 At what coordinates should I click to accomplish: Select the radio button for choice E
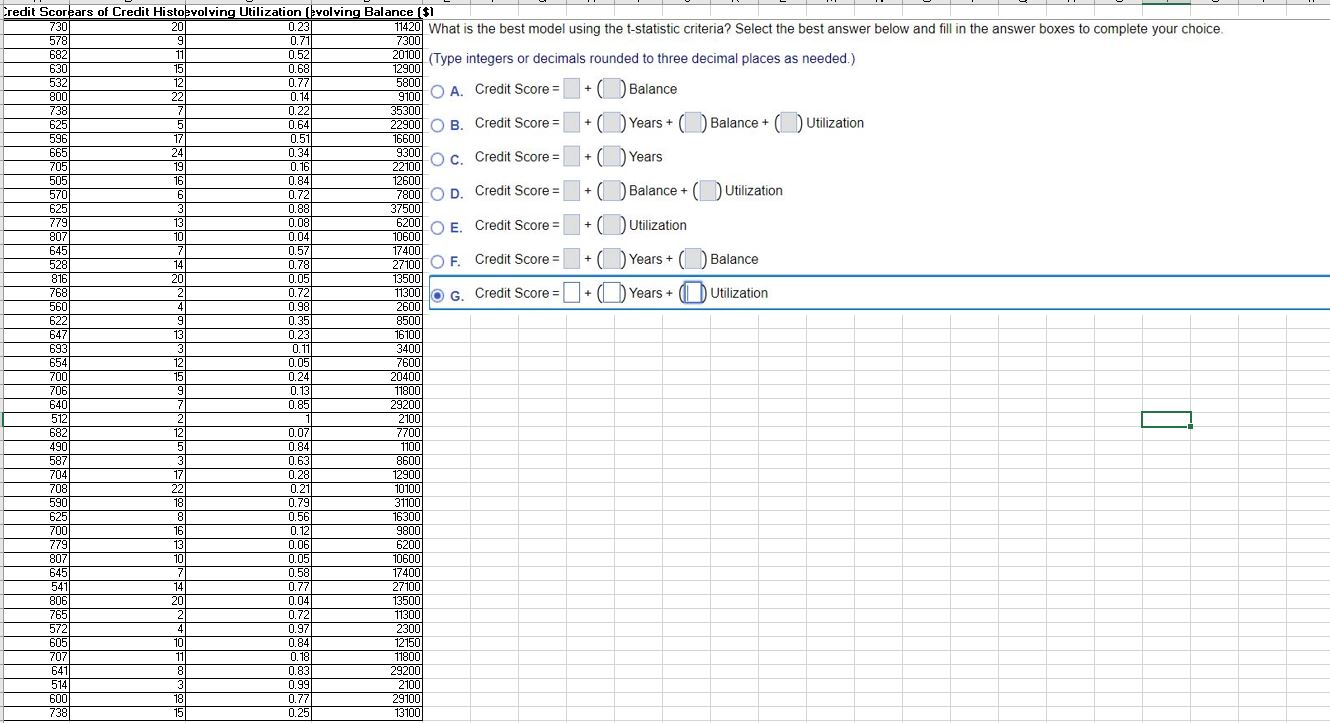pyautogui.click(x=437, y=226)
